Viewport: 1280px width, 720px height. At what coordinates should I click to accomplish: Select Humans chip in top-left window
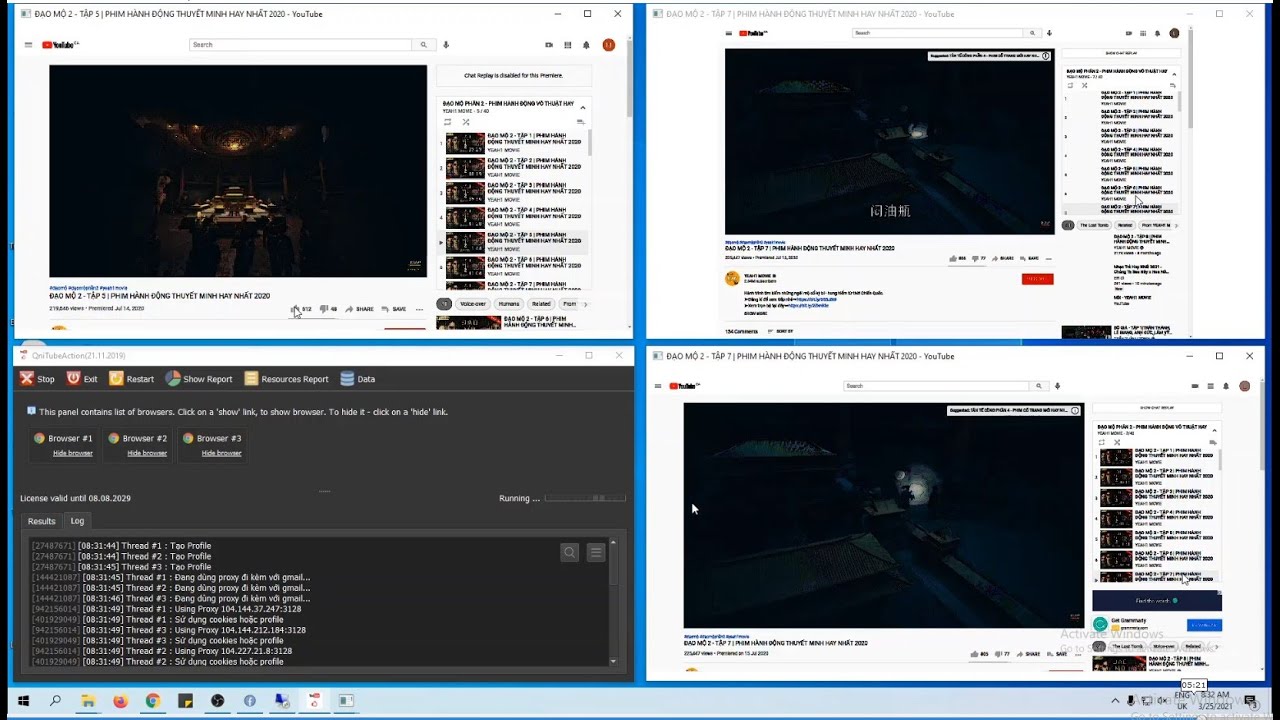[x=509, y=304]
